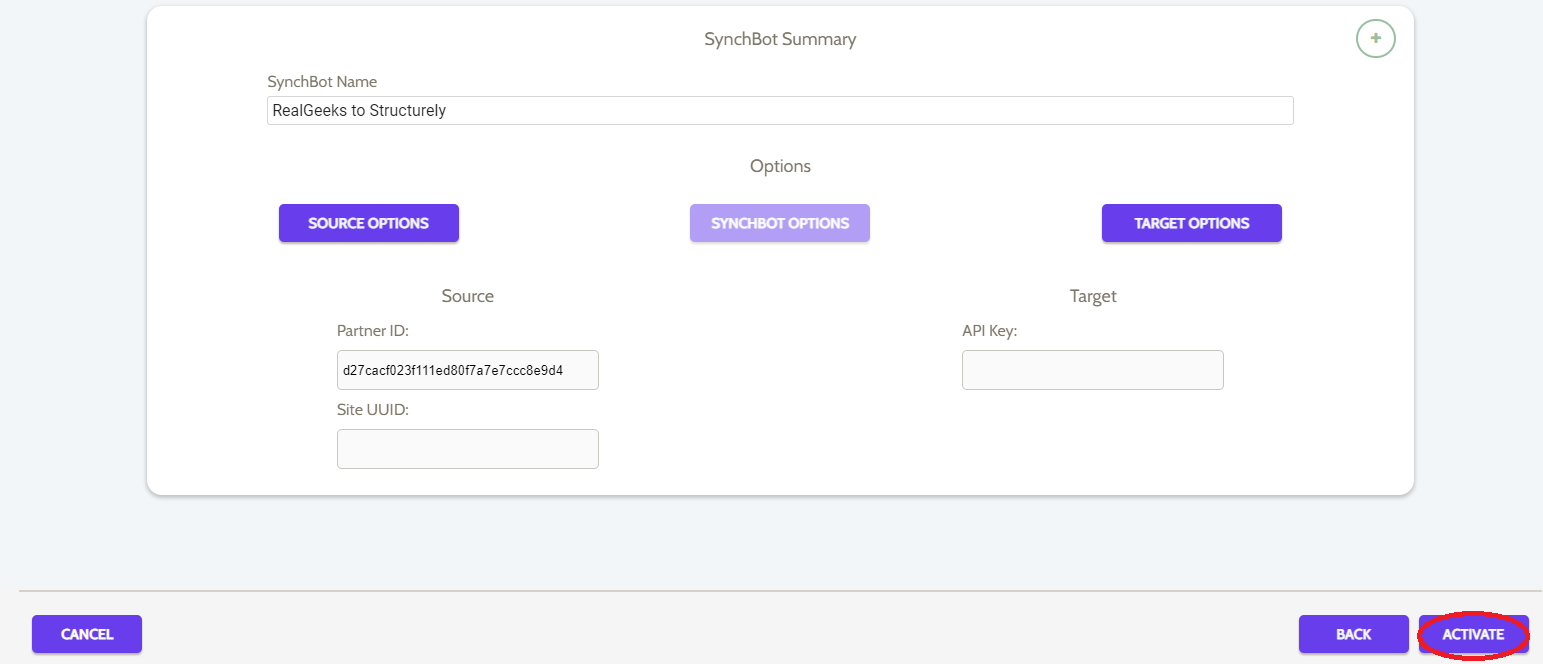Click the Cancel button
Screen dimensions: 1543x664
click(x=87, y=634)
